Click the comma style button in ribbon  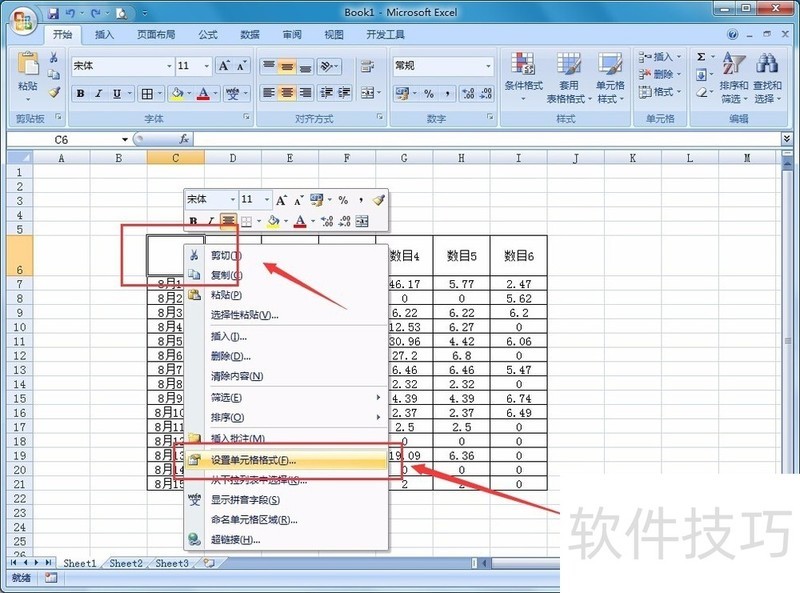tap(447, 93)
